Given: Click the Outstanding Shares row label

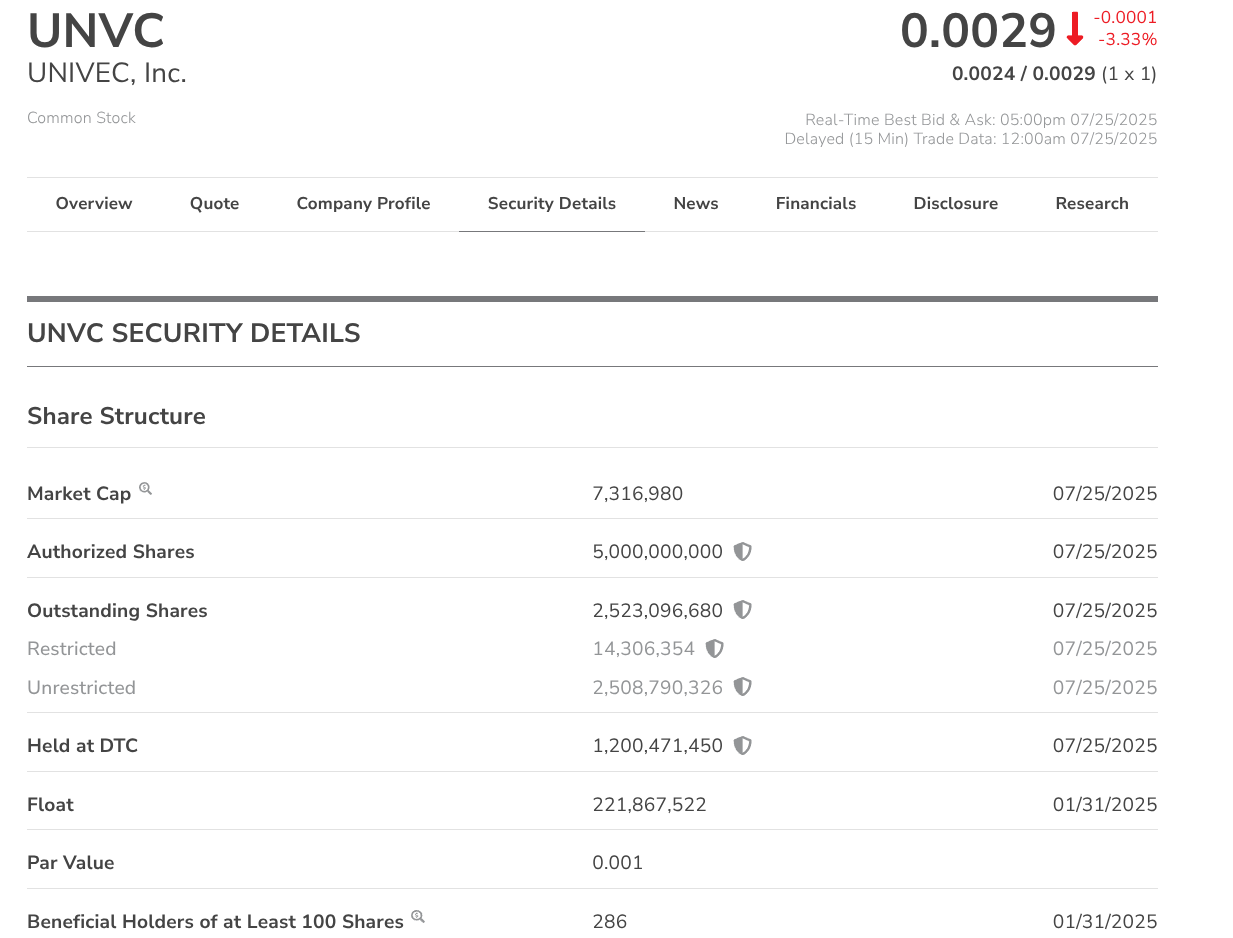Looking at the screenshot, I should (117, 611).
